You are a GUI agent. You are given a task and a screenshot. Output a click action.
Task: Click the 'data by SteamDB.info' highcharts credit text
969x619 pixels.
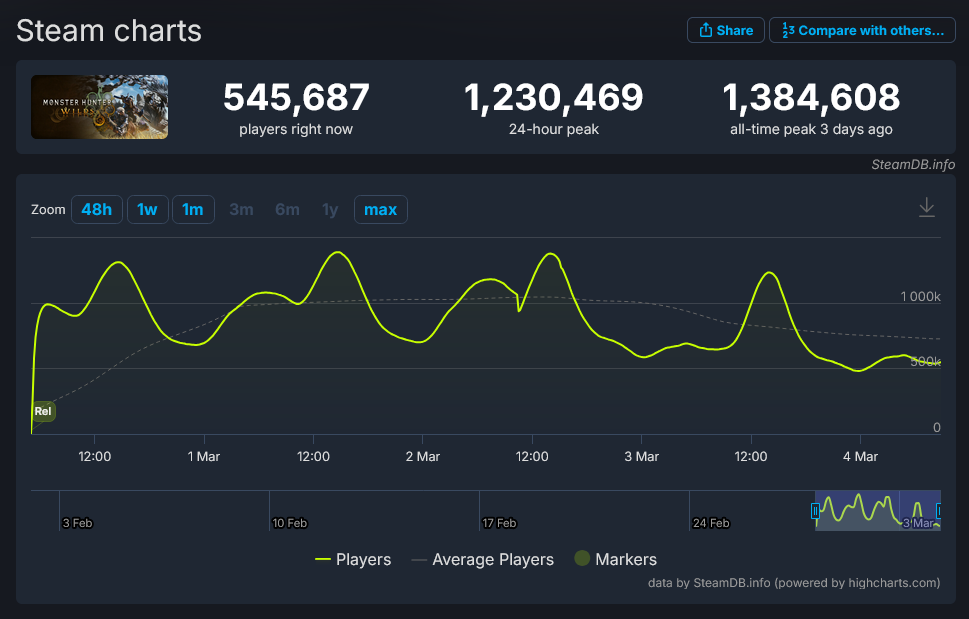click(794, 582)
